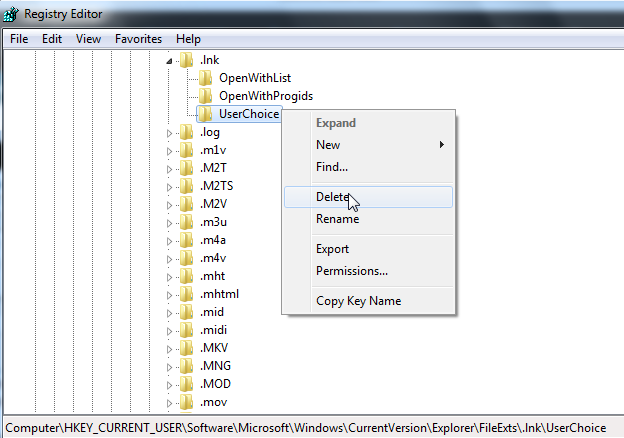Expand the .m1v key
Image resolution: width=624 pixels, height=438 pixels.
tap(169, 151)
